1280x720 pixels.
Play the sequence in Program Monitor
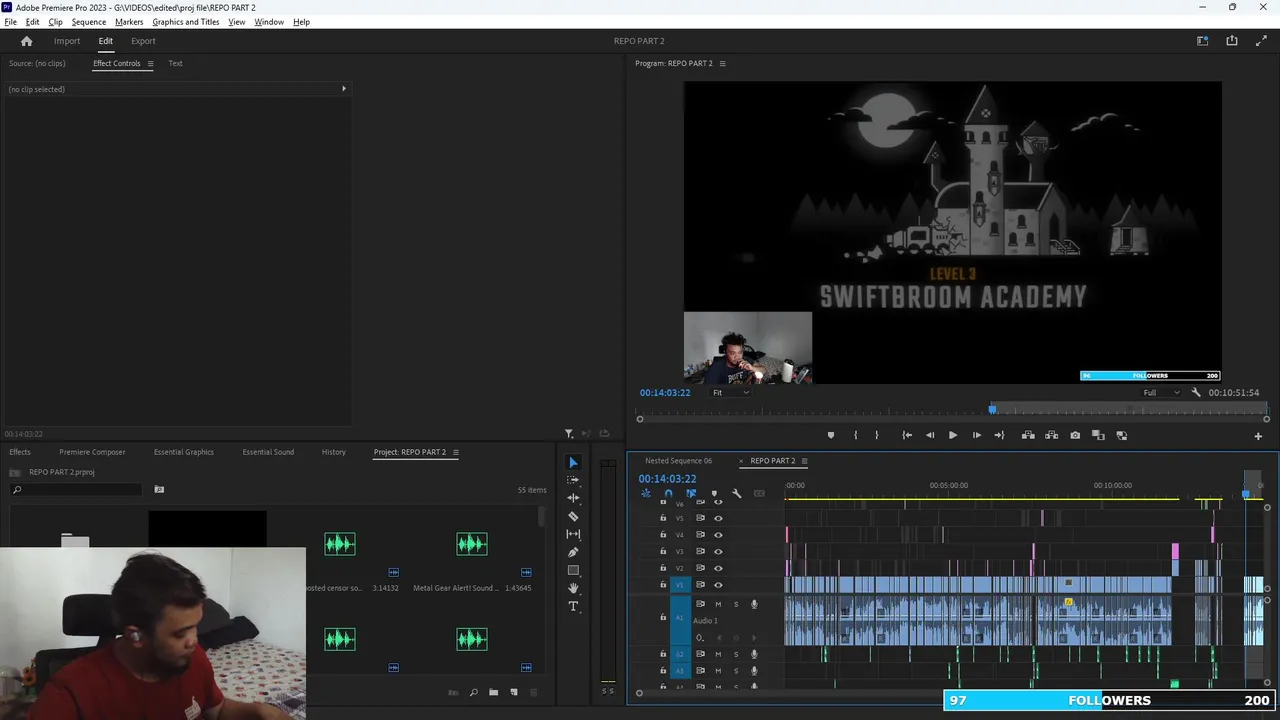tap(952, 435)
